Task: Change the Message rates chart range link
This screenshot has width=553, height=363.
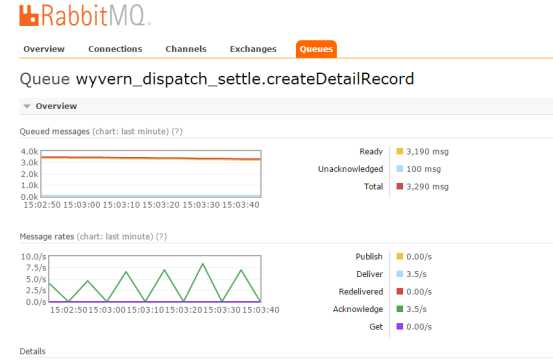Action: point(115,236)
